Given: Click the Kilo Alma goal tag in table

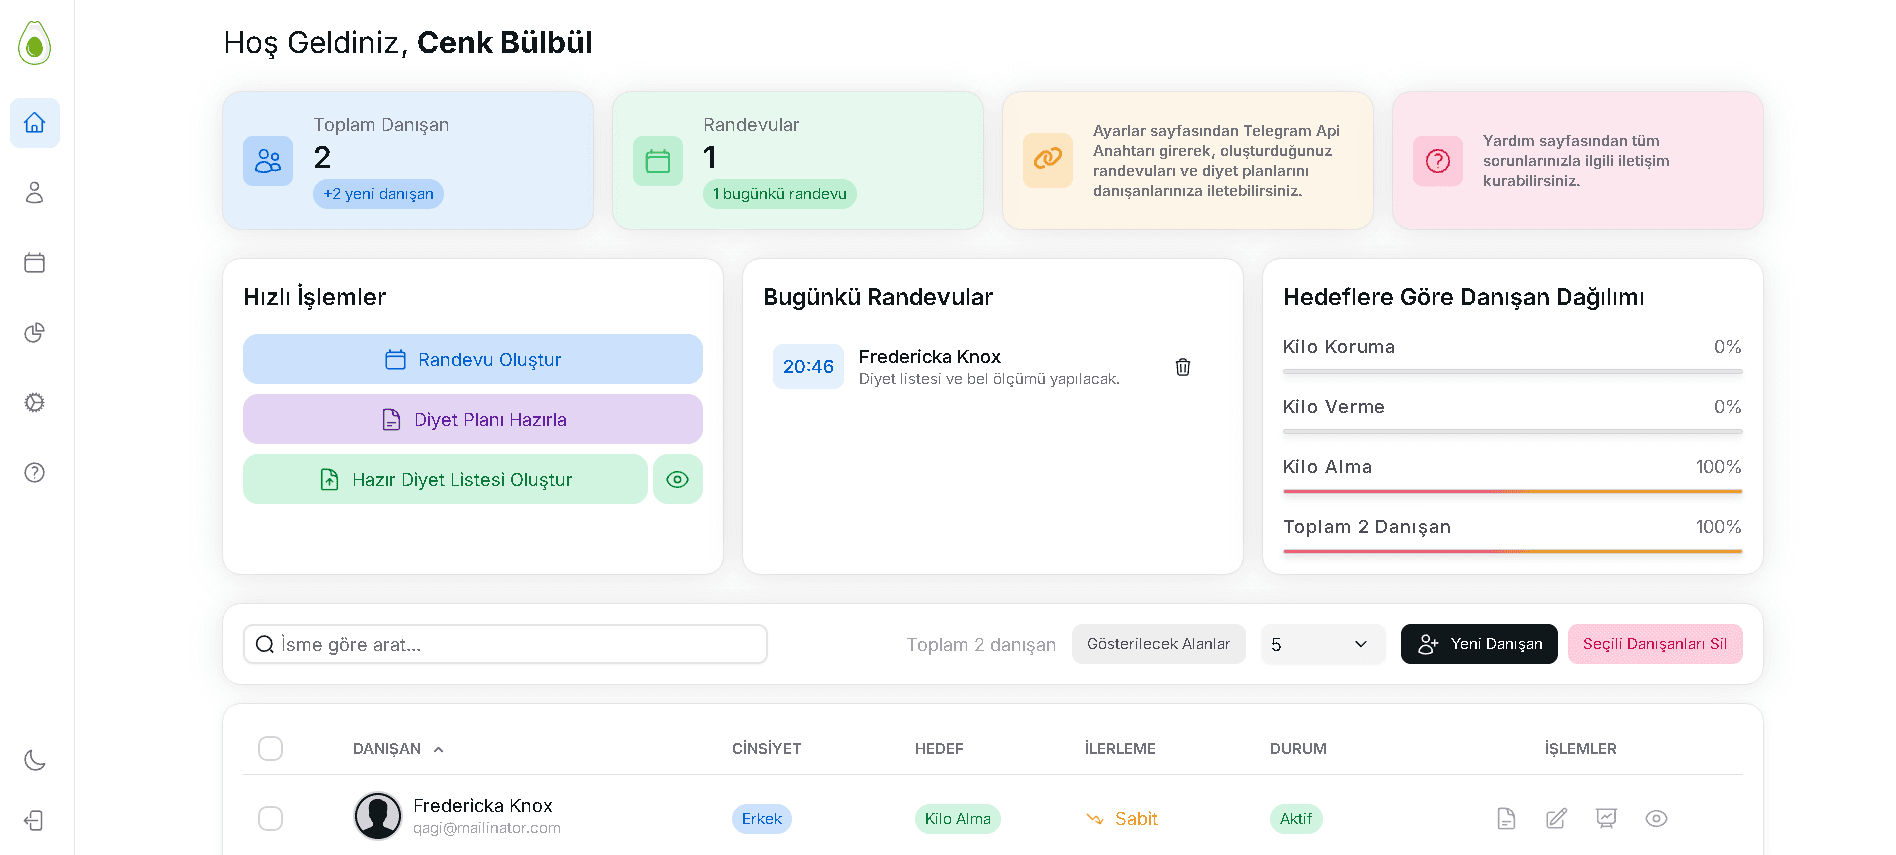Looking at the screenshot, I should pyautogui.click(x=958, y=819).
